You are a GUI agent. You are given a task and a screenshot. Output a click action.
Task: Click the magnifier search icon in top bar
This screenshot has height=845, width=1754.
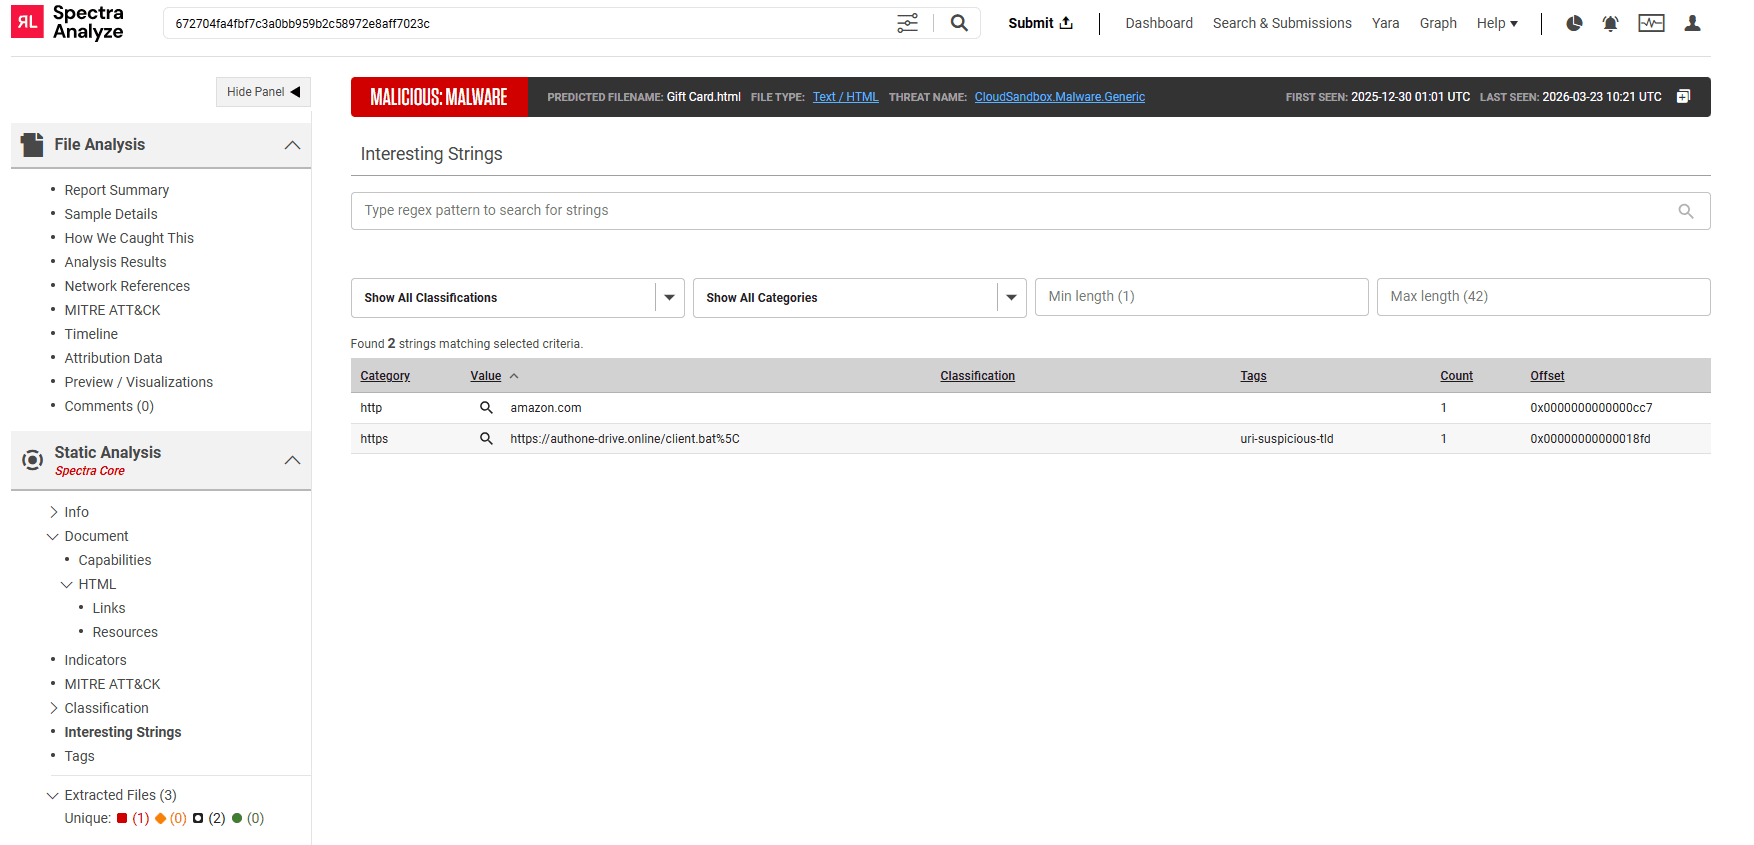pyautogui.click(x=958, y=23)
